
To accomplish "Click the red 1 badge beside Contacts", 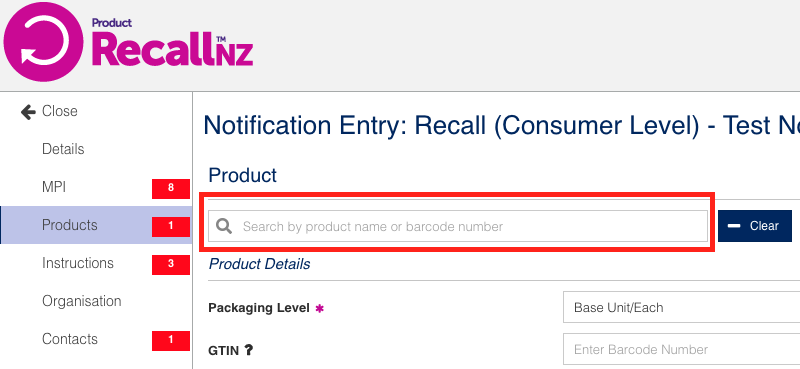I will pos(171,340).
